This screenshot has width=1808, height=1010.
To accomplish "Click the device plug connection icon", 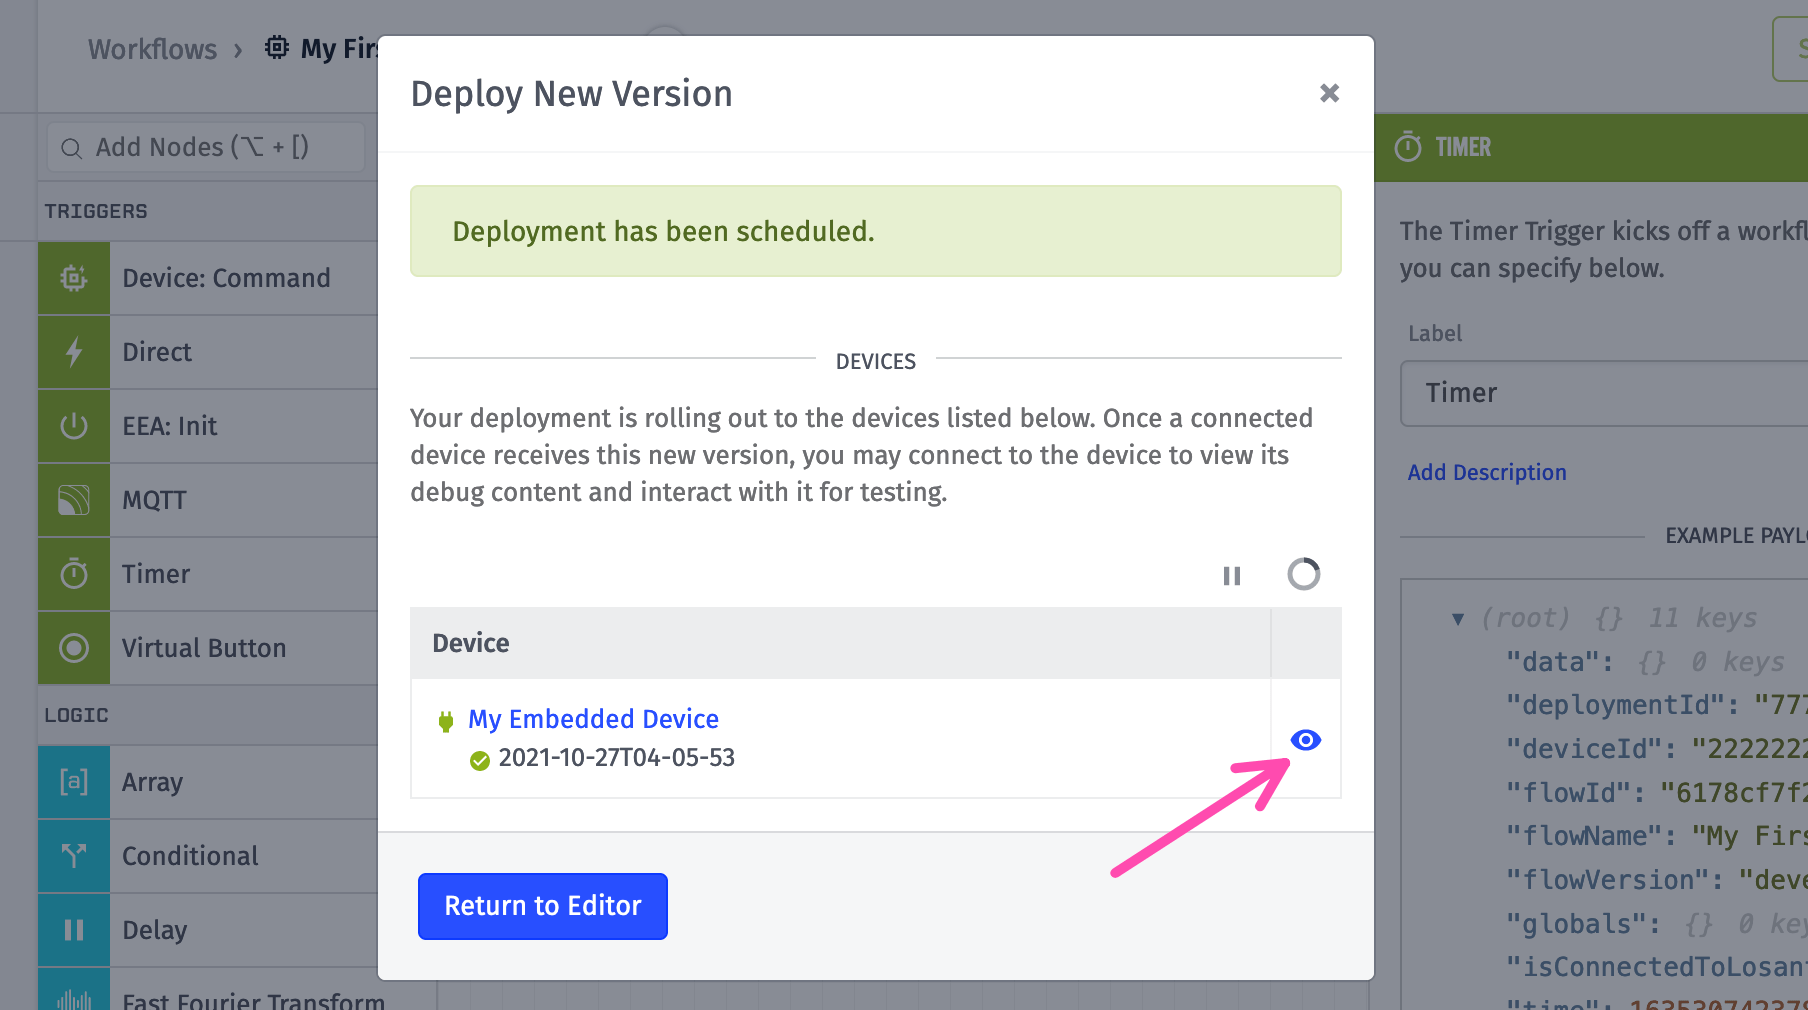I will click(x=446, y=721).
